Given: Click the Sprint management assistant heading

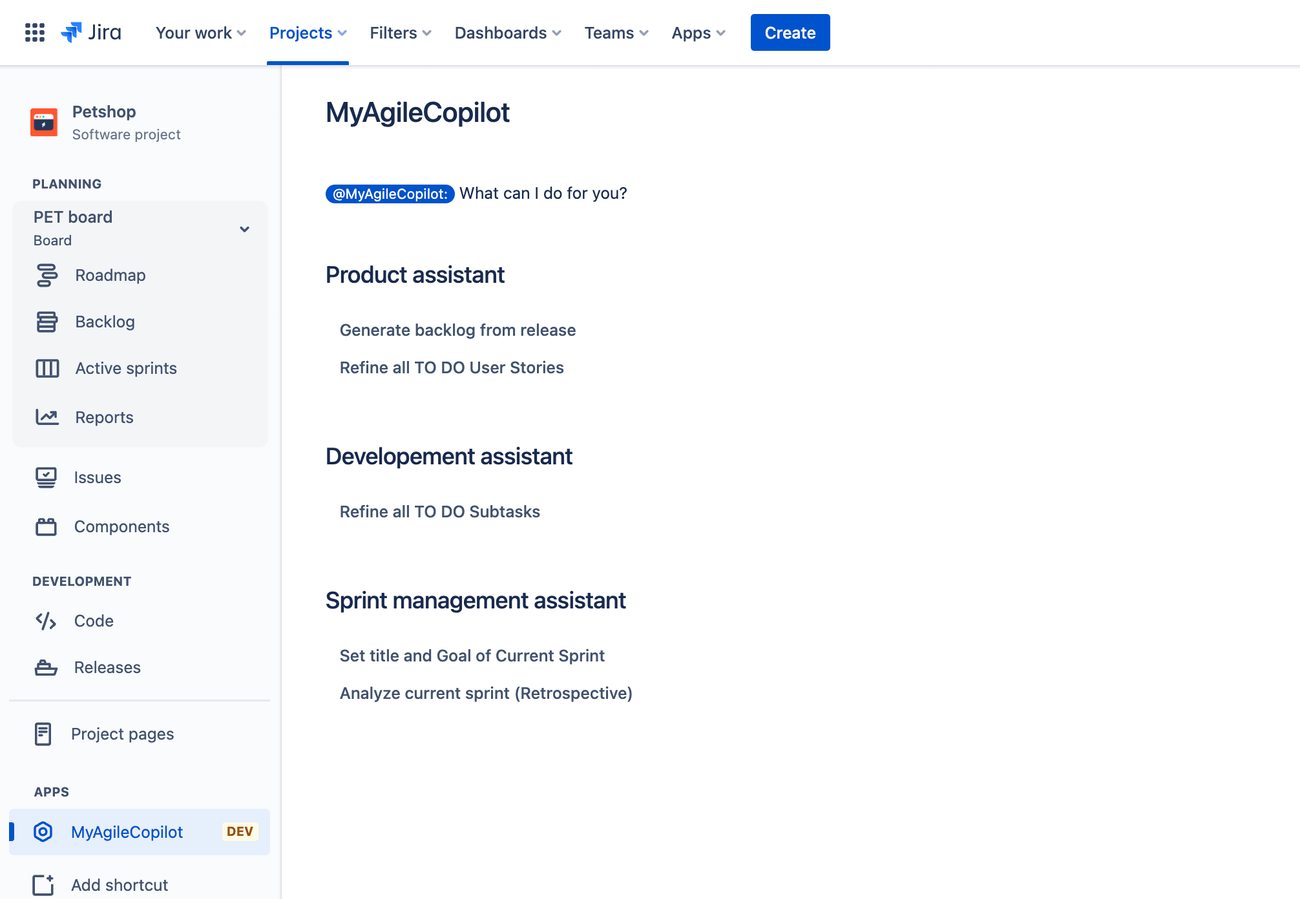Looking at the screenshot, I should [476, 601].
